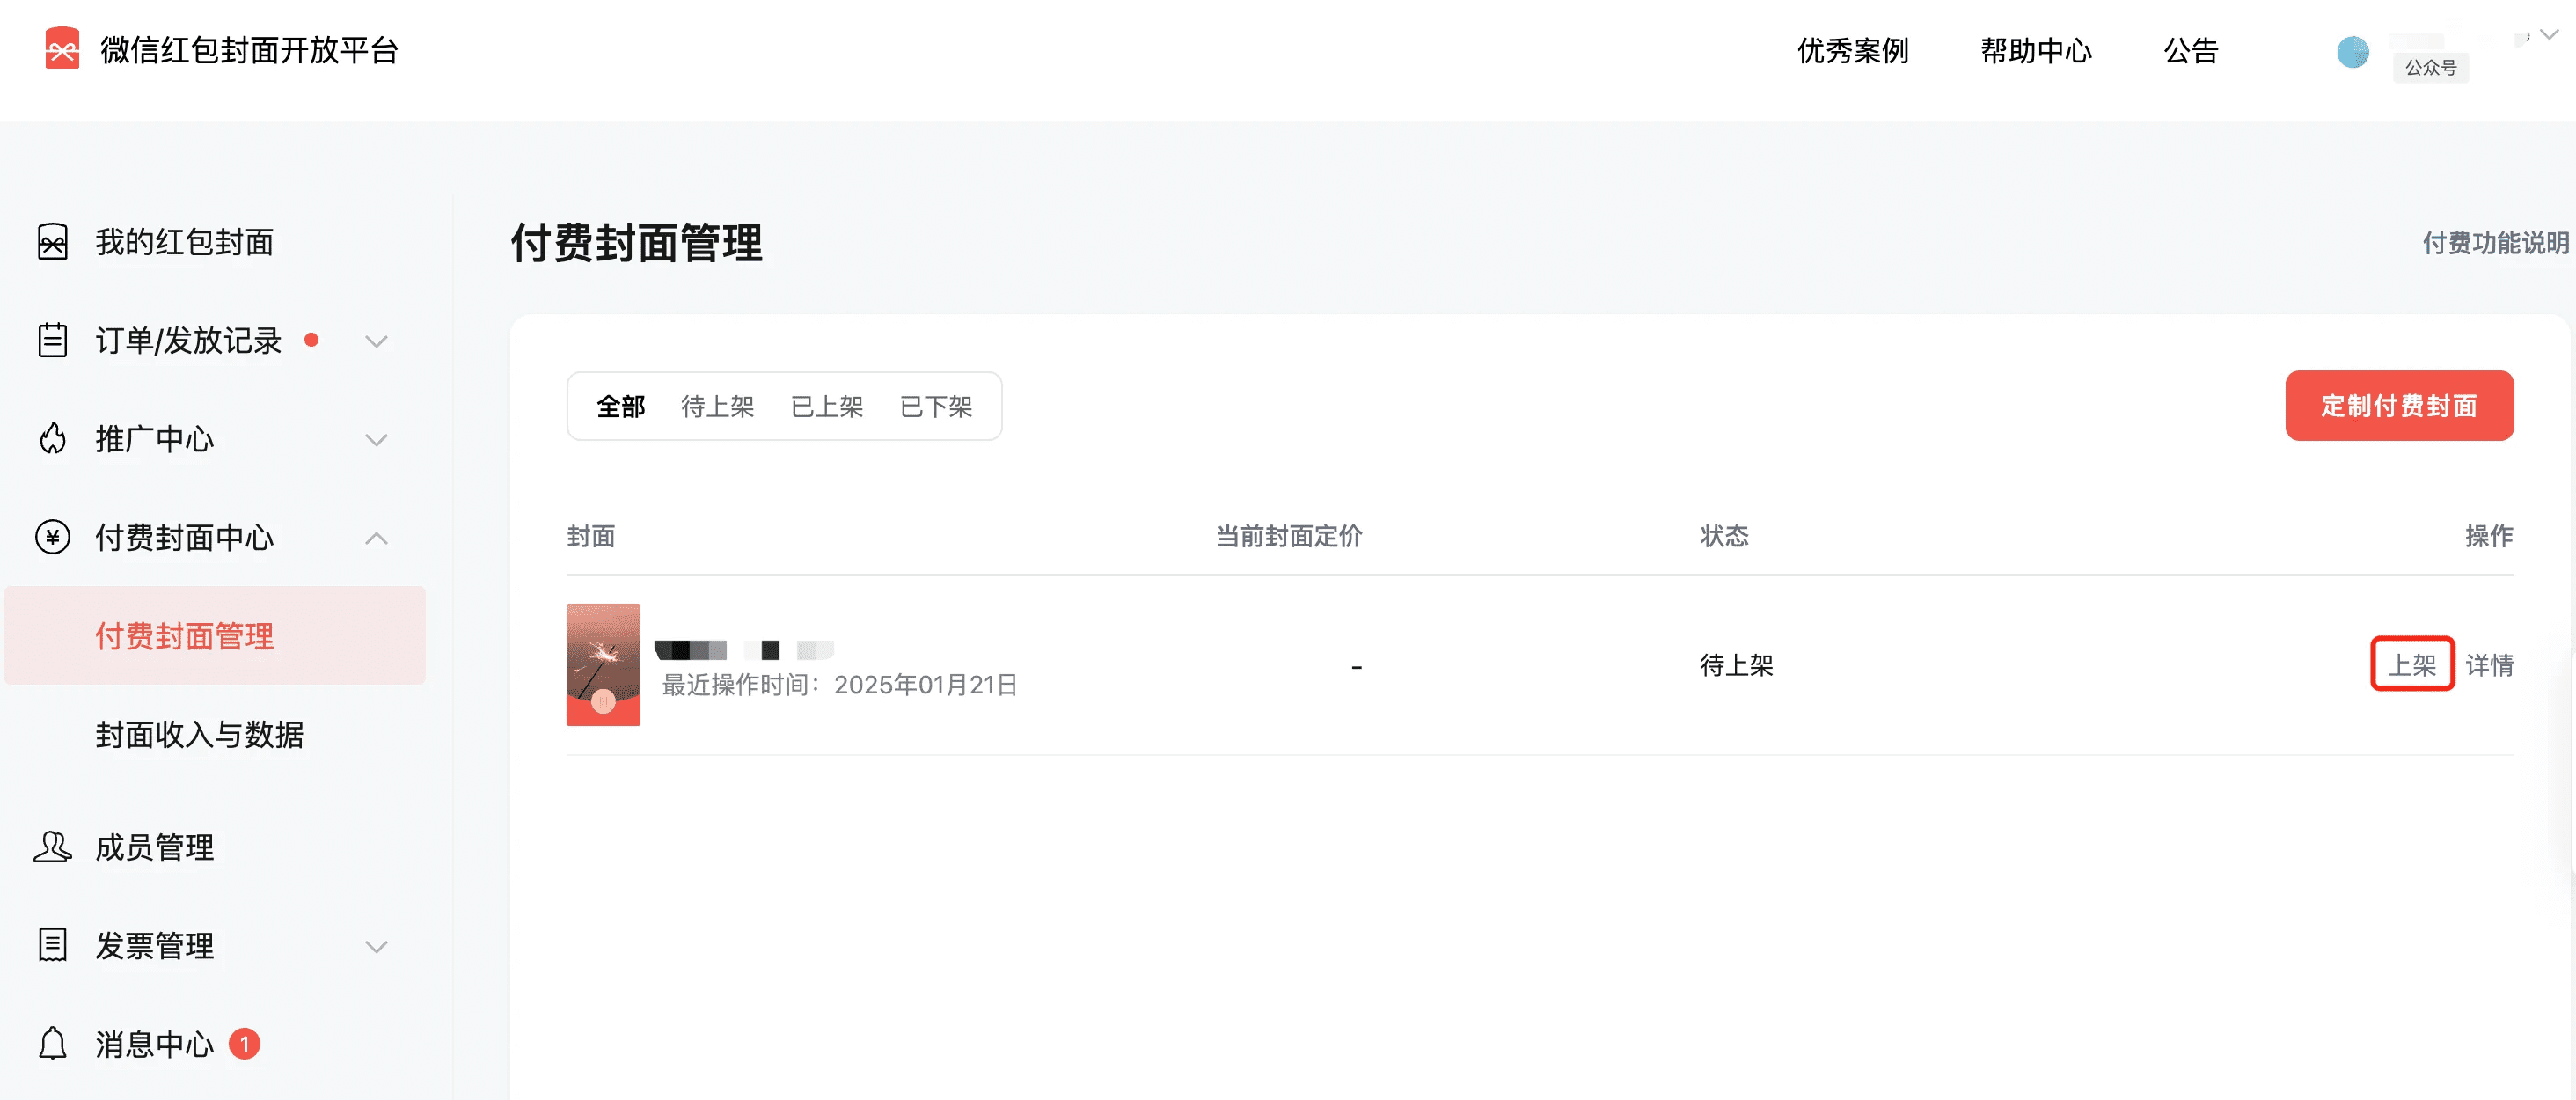Click the 订单/发放记录 clipboard icon
The width and height of the screenshot is (2576, 1100).
53,340
